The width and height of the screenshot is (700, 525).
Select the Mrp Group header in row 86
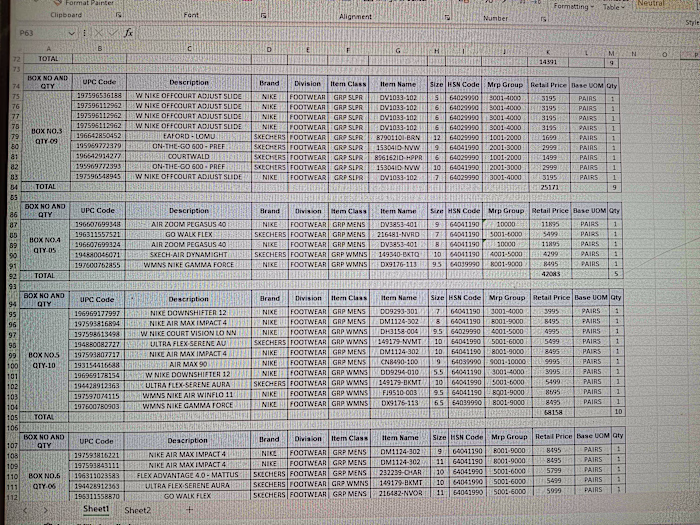click(x=506, y=210)
